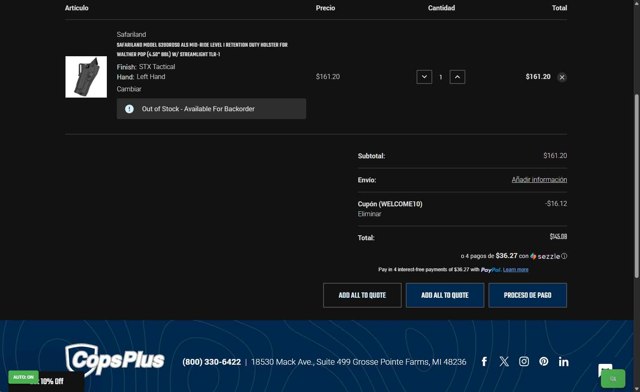Click the Out of Stock backorder notice
This screenshot has width=640, height=392.
pos(211,109)
